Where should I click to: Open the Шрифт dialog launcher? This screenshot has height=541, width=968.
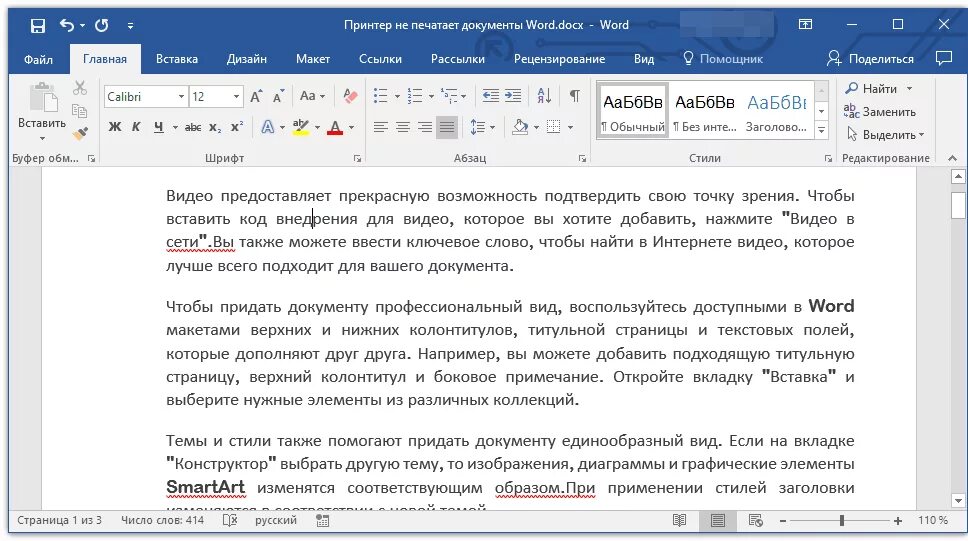[x=357, y=159]
